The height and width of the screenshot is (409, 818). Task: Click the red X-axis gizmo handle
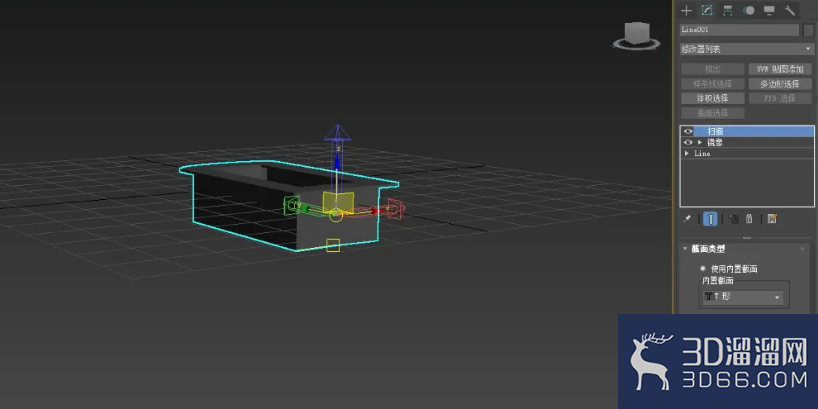pos(395,209)
